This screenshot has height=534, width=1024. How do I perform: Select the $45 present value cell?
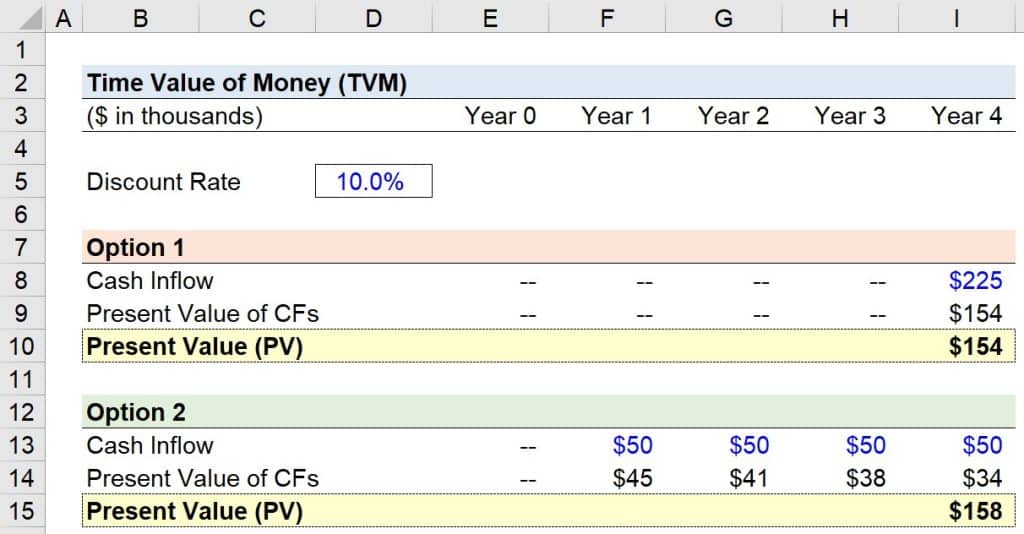(x=632, y=479)
